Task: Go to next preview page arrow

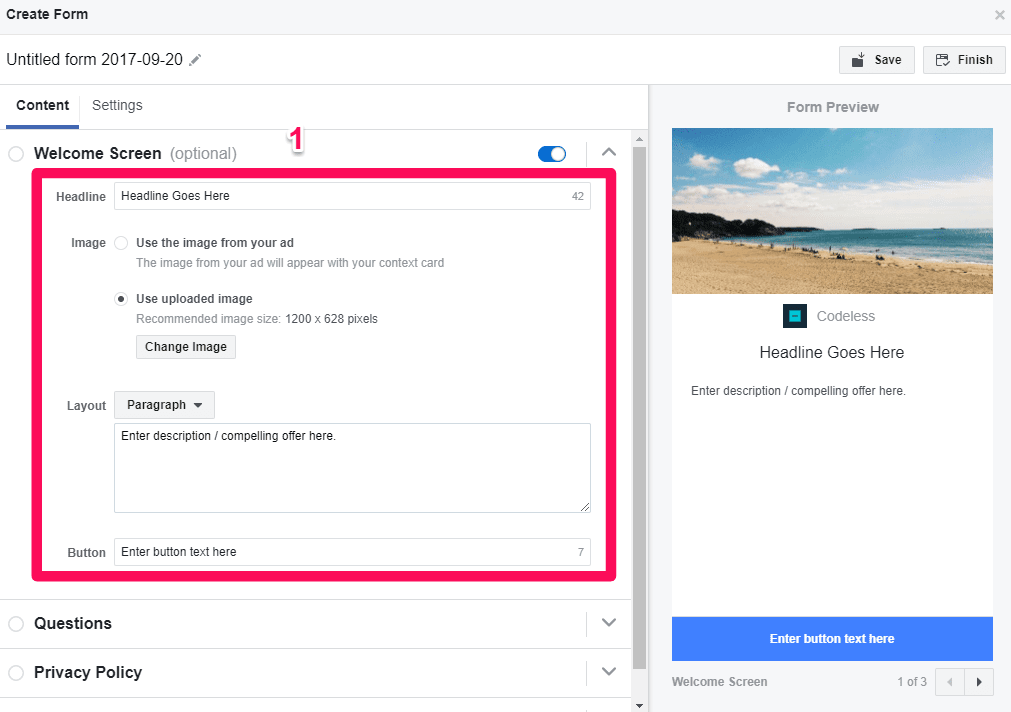Action: [978, 682]
